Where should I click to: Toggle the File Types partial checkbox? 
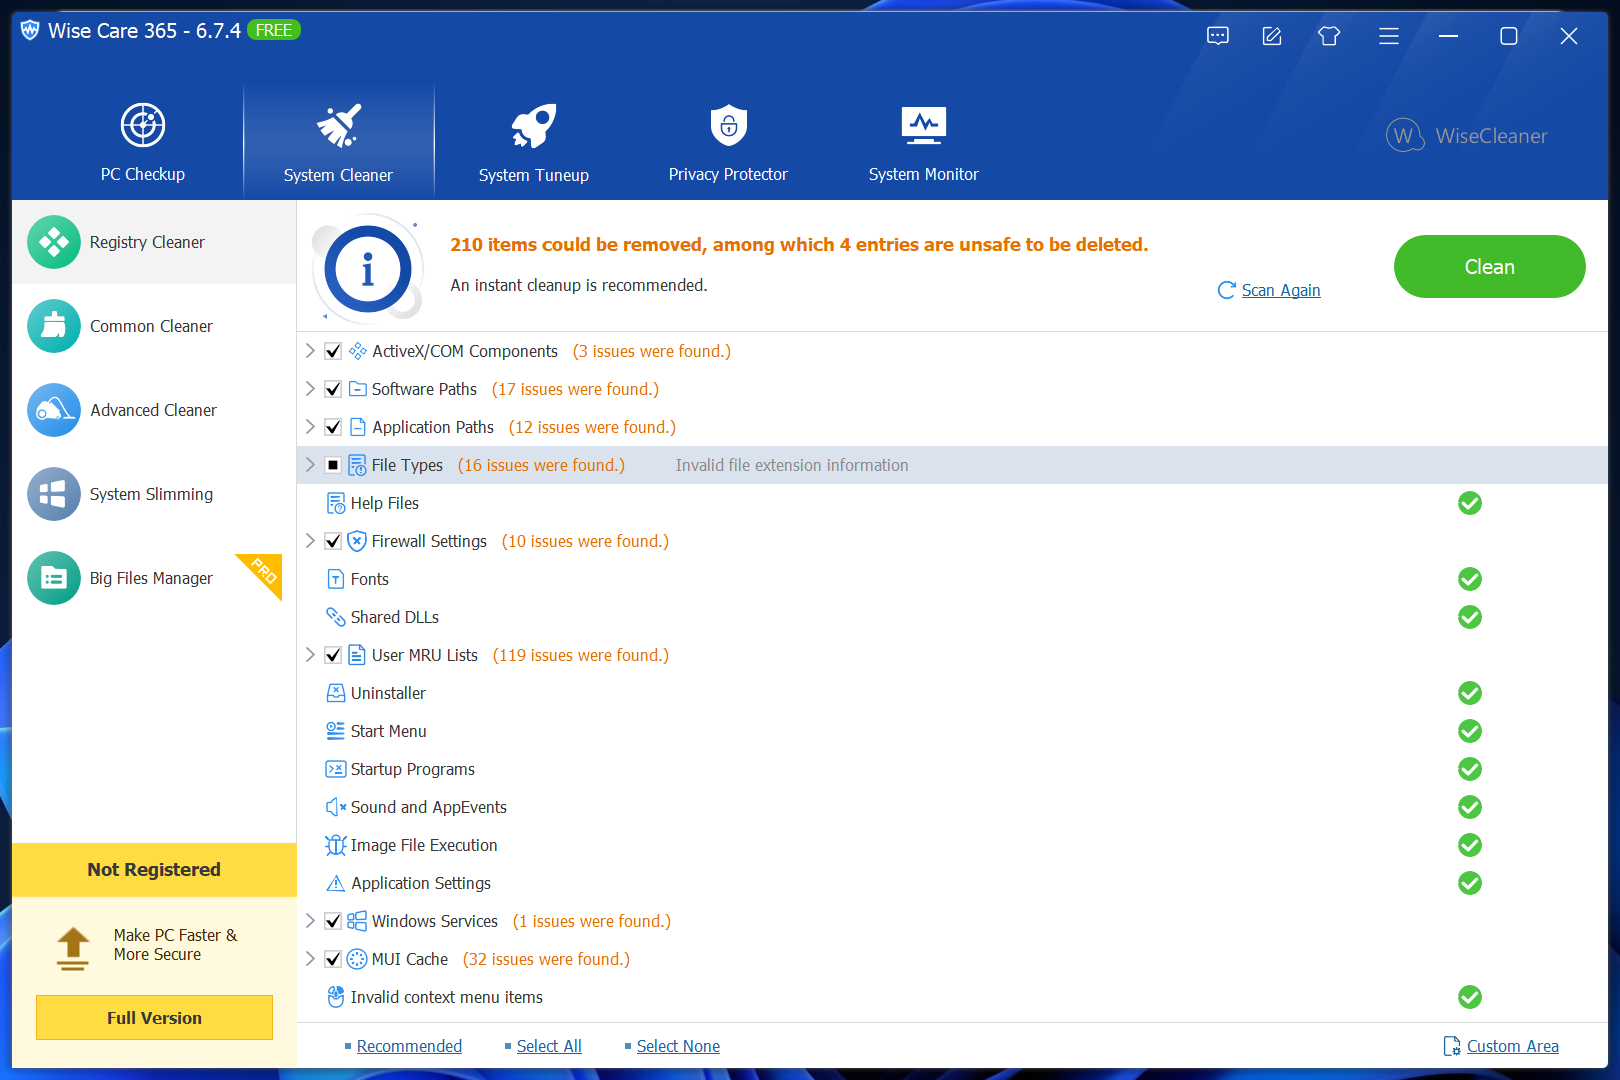click(333, 465)
